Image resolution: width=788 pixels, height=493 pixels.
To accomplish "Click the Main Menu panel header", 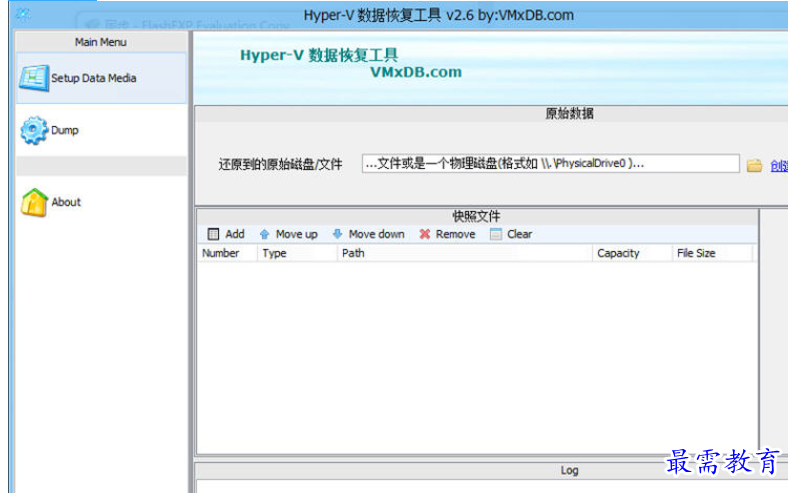I will (101, 42).
